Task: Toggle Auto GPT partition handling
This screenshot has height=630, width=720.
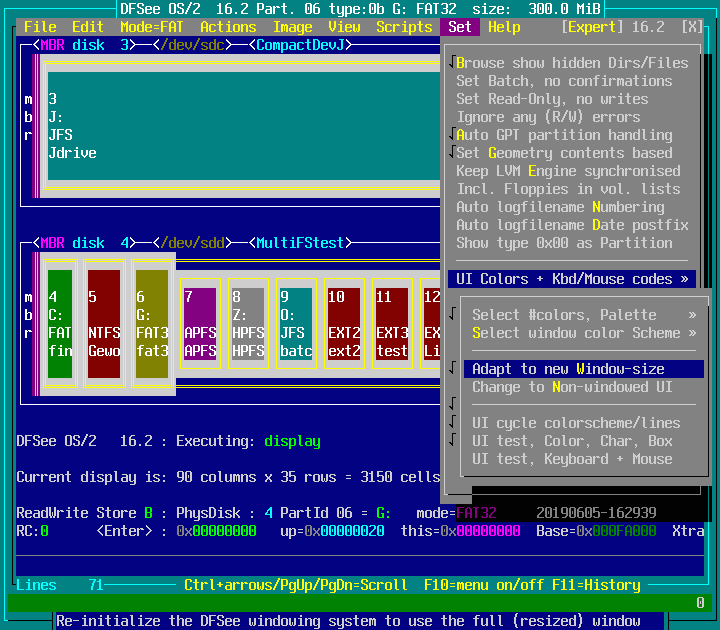Action: point(572,135)
